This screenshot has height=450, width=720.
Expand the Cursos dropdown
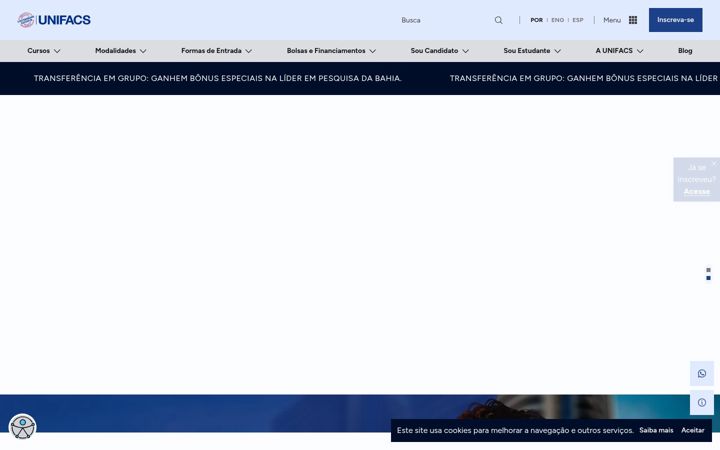pyautogui.click(x=44, y=51)
